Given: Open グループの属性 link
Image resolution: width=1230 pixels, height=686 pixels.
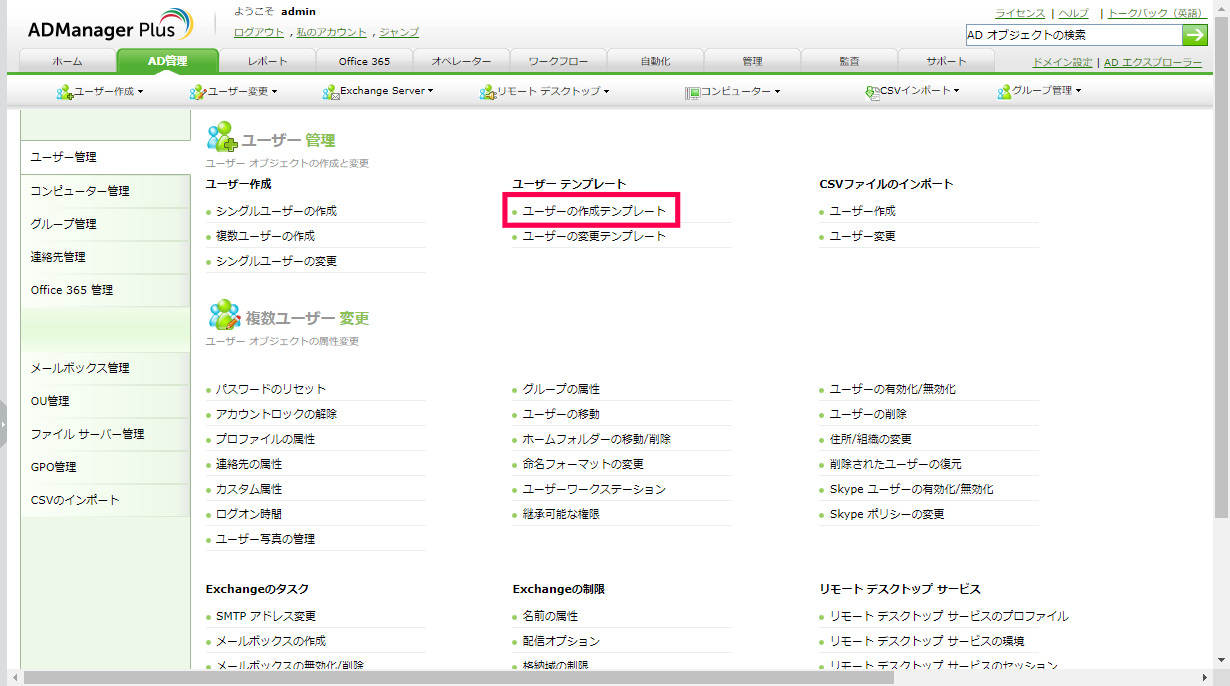Looking at the screenshot, I should 561,389.
